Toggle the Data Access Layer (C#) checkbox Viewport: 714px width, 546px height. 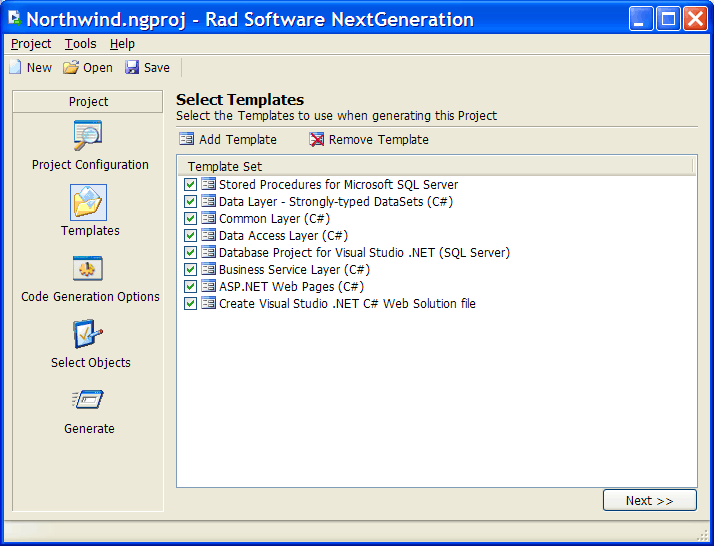[190, 235]
